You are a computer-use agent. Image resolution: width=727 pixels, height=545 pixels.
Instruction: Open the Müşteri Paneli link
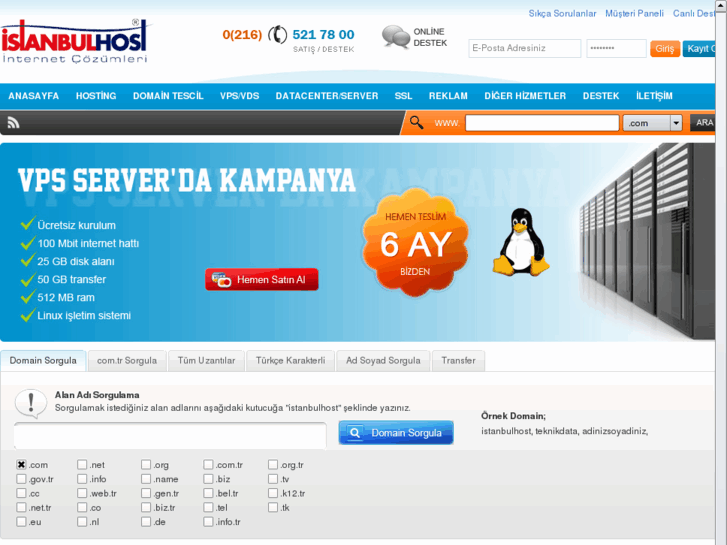(x=634, y=13)
